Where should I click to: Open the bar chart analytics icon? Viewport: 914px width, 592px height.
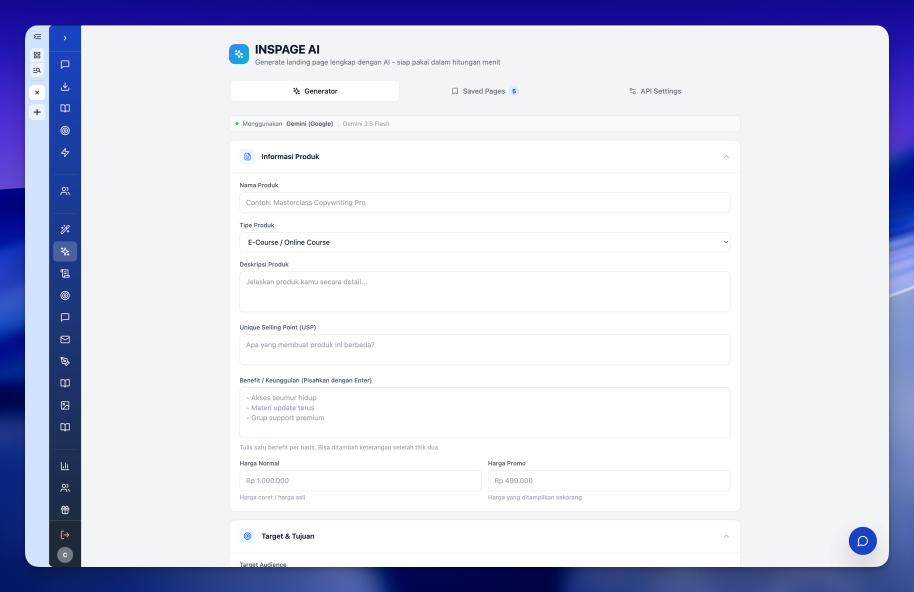(65, 466)
